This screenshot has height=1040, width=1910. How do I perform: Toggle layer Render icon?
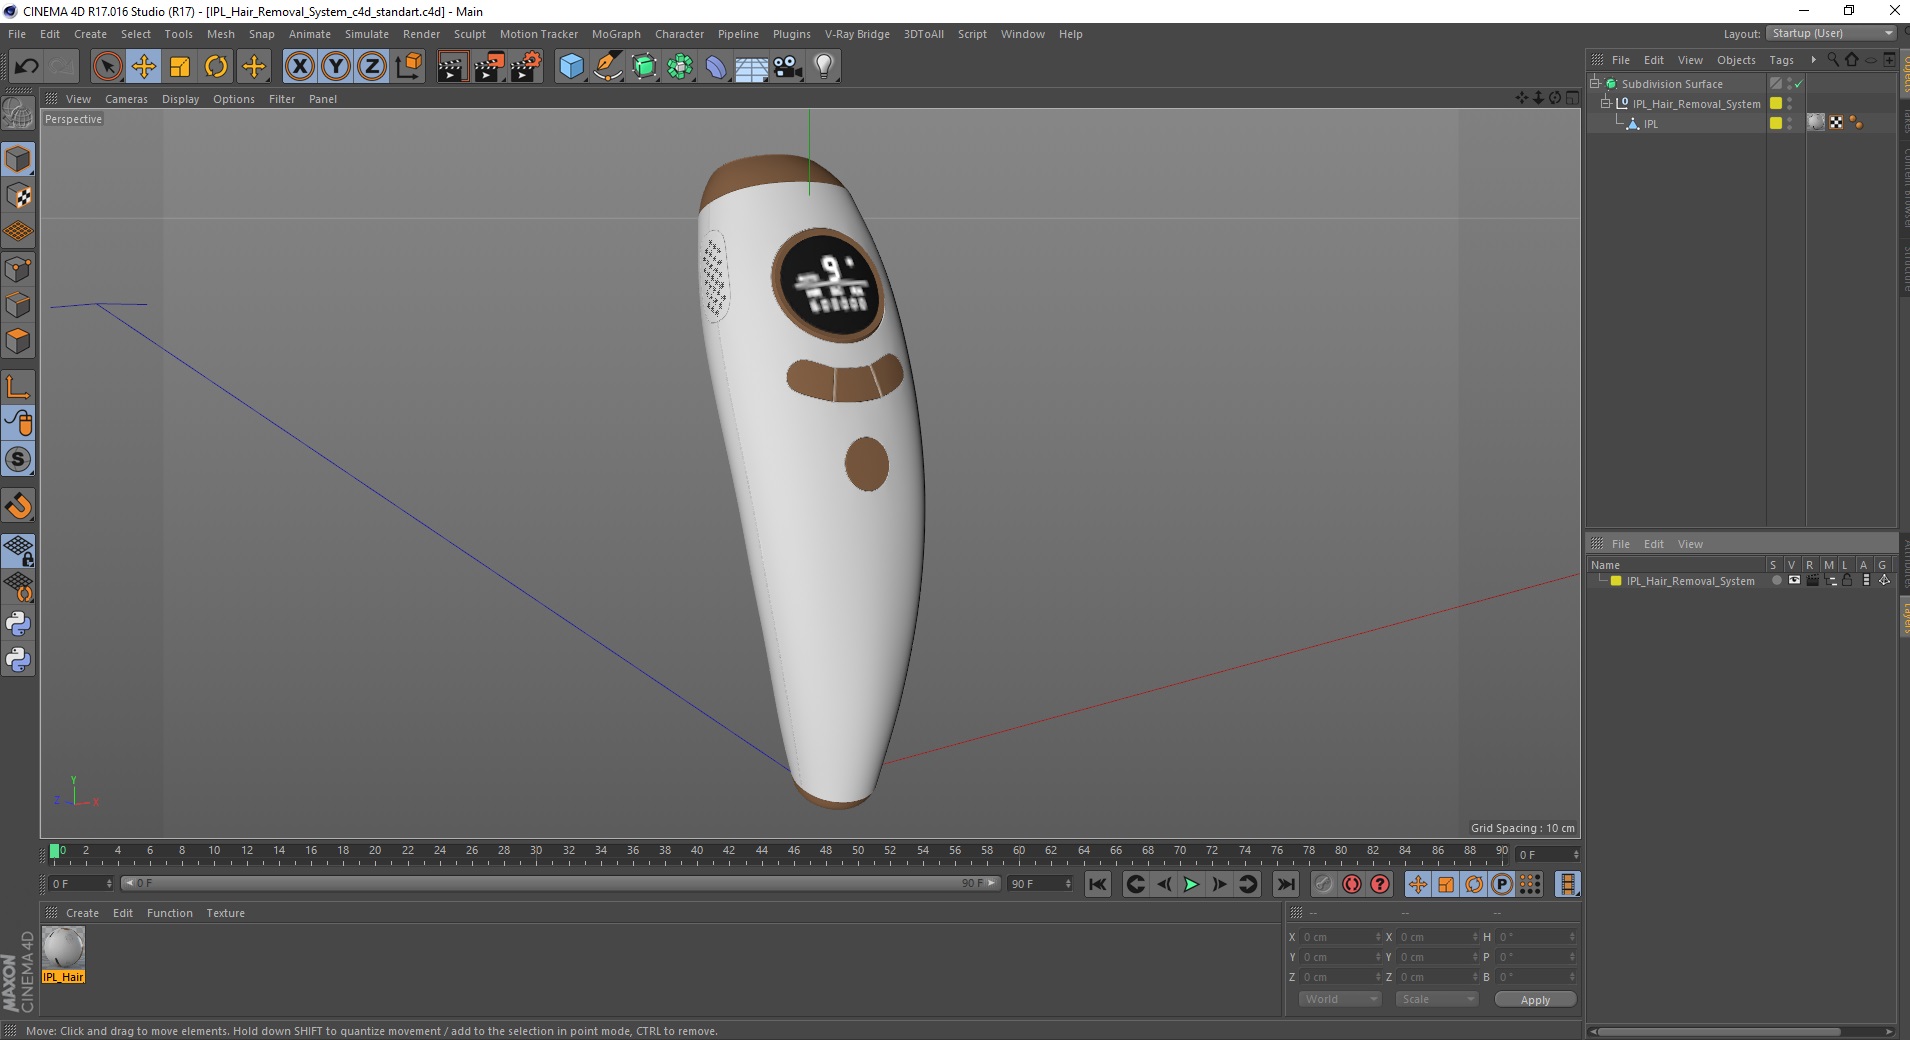pyautogui.click(x=1812, y=581)
